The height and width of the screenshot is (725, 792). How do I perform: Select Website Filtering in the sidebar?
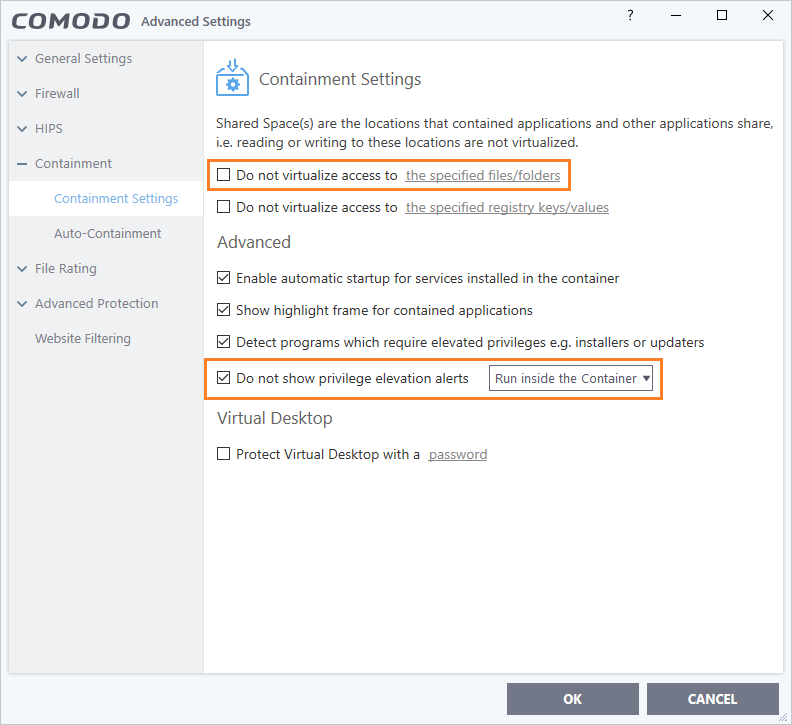83,339
